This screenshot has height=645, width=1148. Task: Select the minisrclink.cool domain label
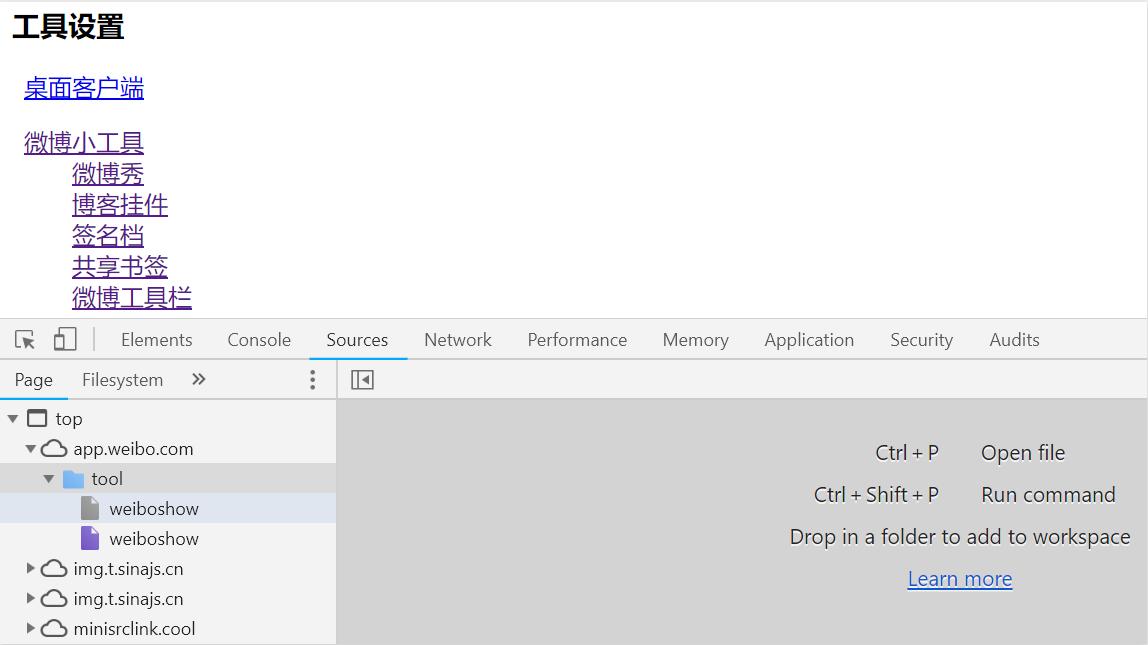click(134, 629)
